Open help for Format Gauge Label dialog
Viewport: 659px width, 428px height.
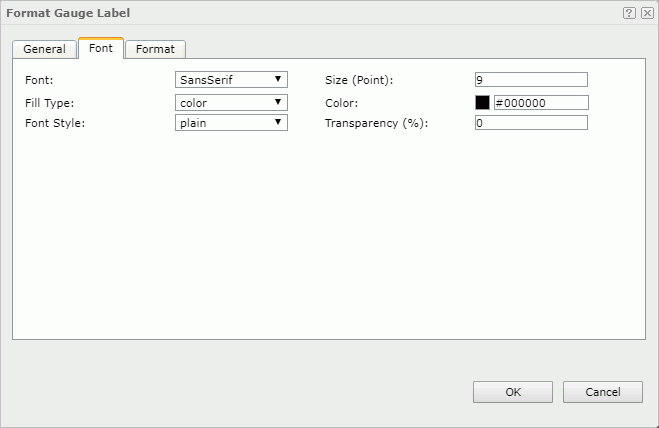629,13
